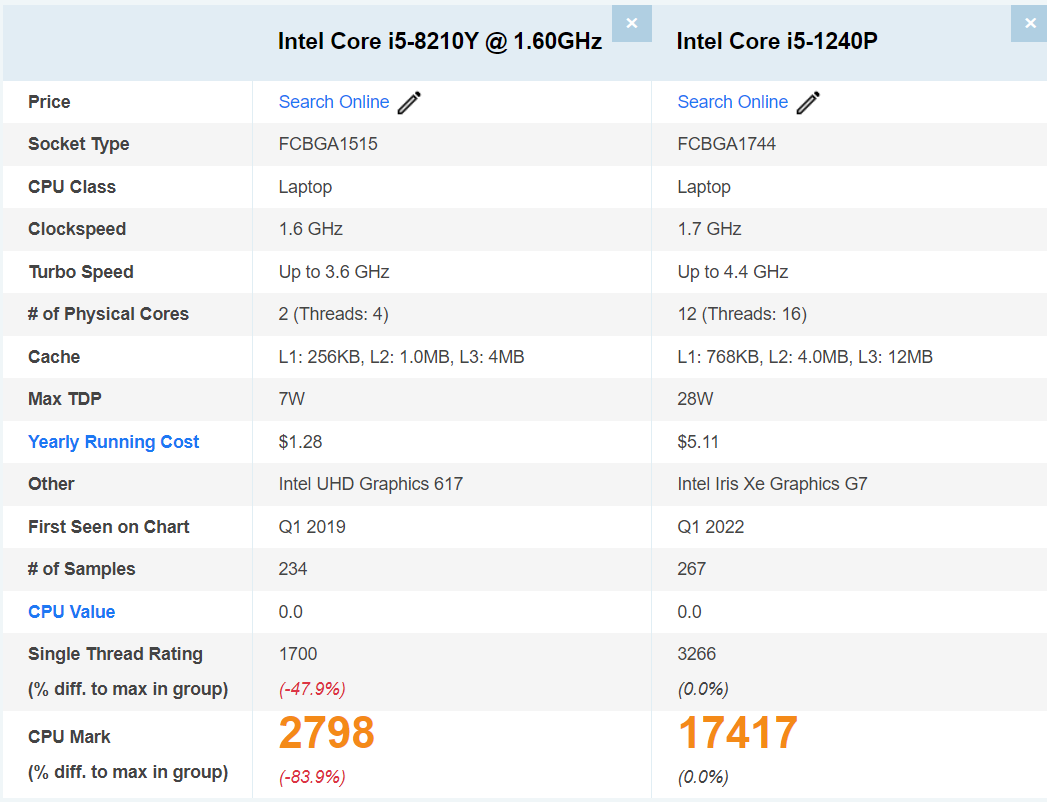Click the Single Thread Rating label
Screen dimensions: 1047x802
point(116,654)
